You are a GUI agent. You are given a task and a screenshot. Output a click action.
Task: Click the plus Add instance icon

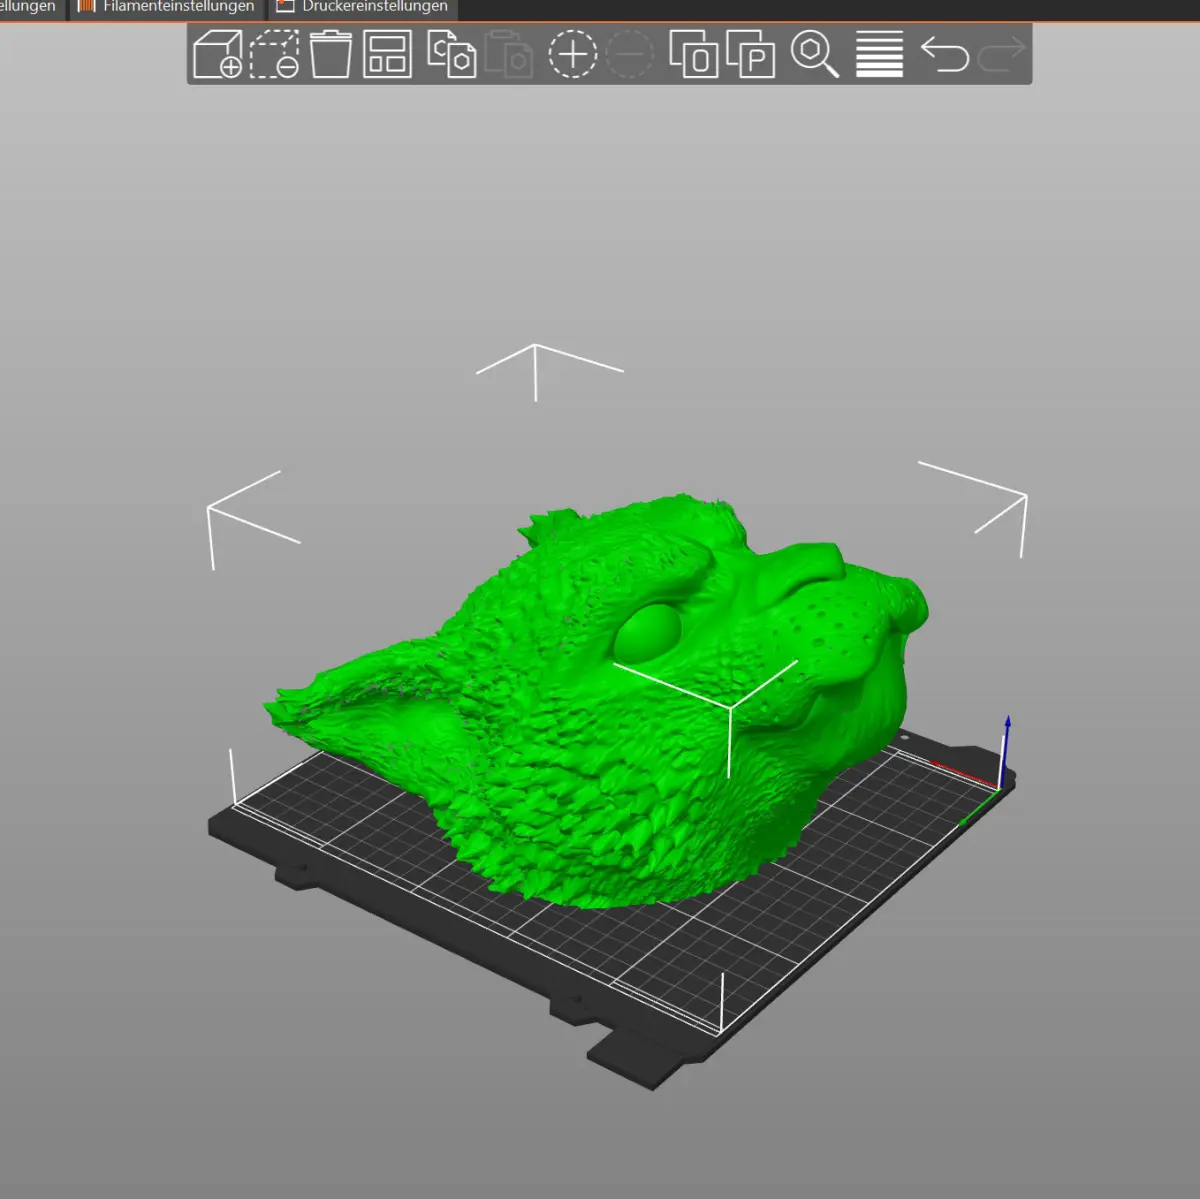click(573, 54)
